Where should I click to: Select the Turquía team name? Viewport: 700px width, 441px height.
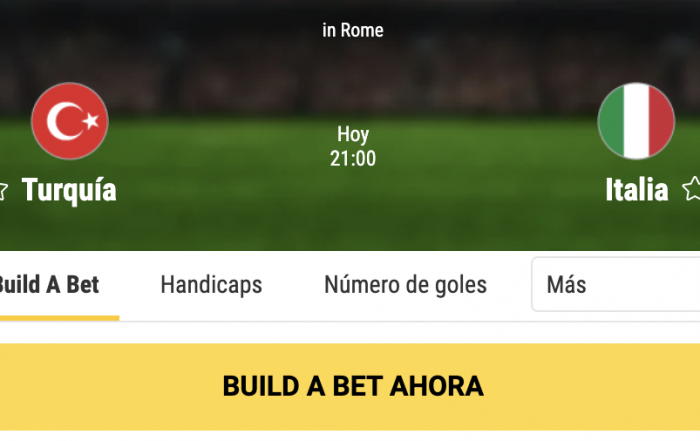point(69,190)
